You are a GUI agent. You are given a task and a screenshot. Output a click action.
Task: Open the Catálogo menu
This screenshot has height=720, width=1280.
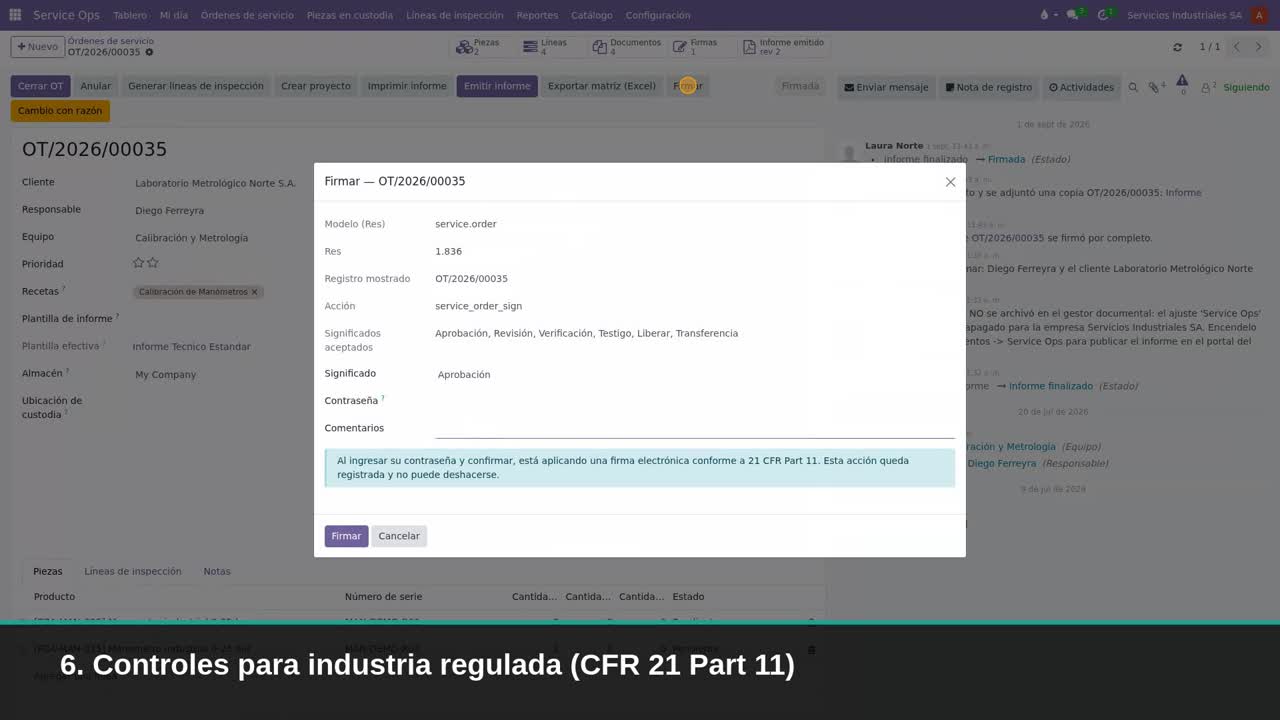[592, 15]
